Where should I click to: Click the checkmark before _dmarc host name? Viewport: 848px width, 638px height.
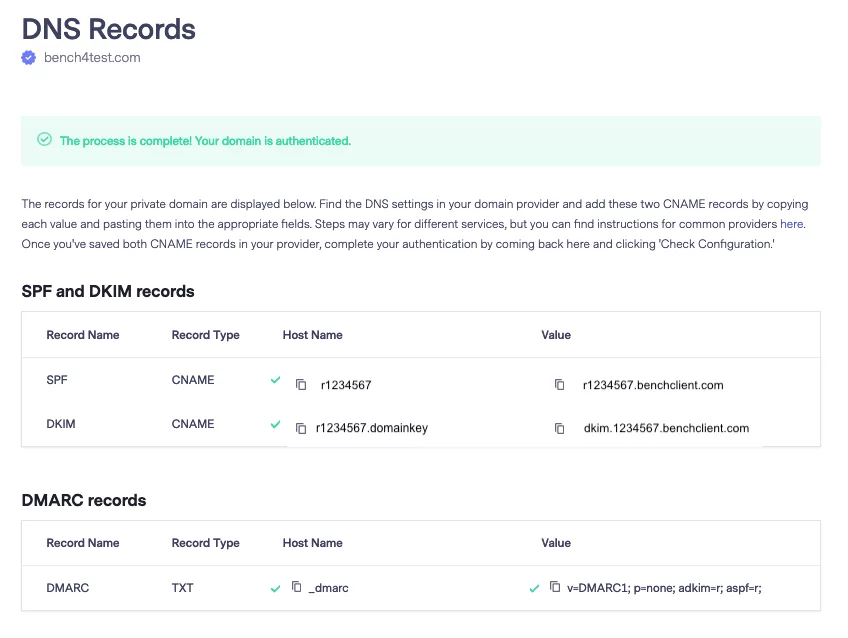coord(275,589)
